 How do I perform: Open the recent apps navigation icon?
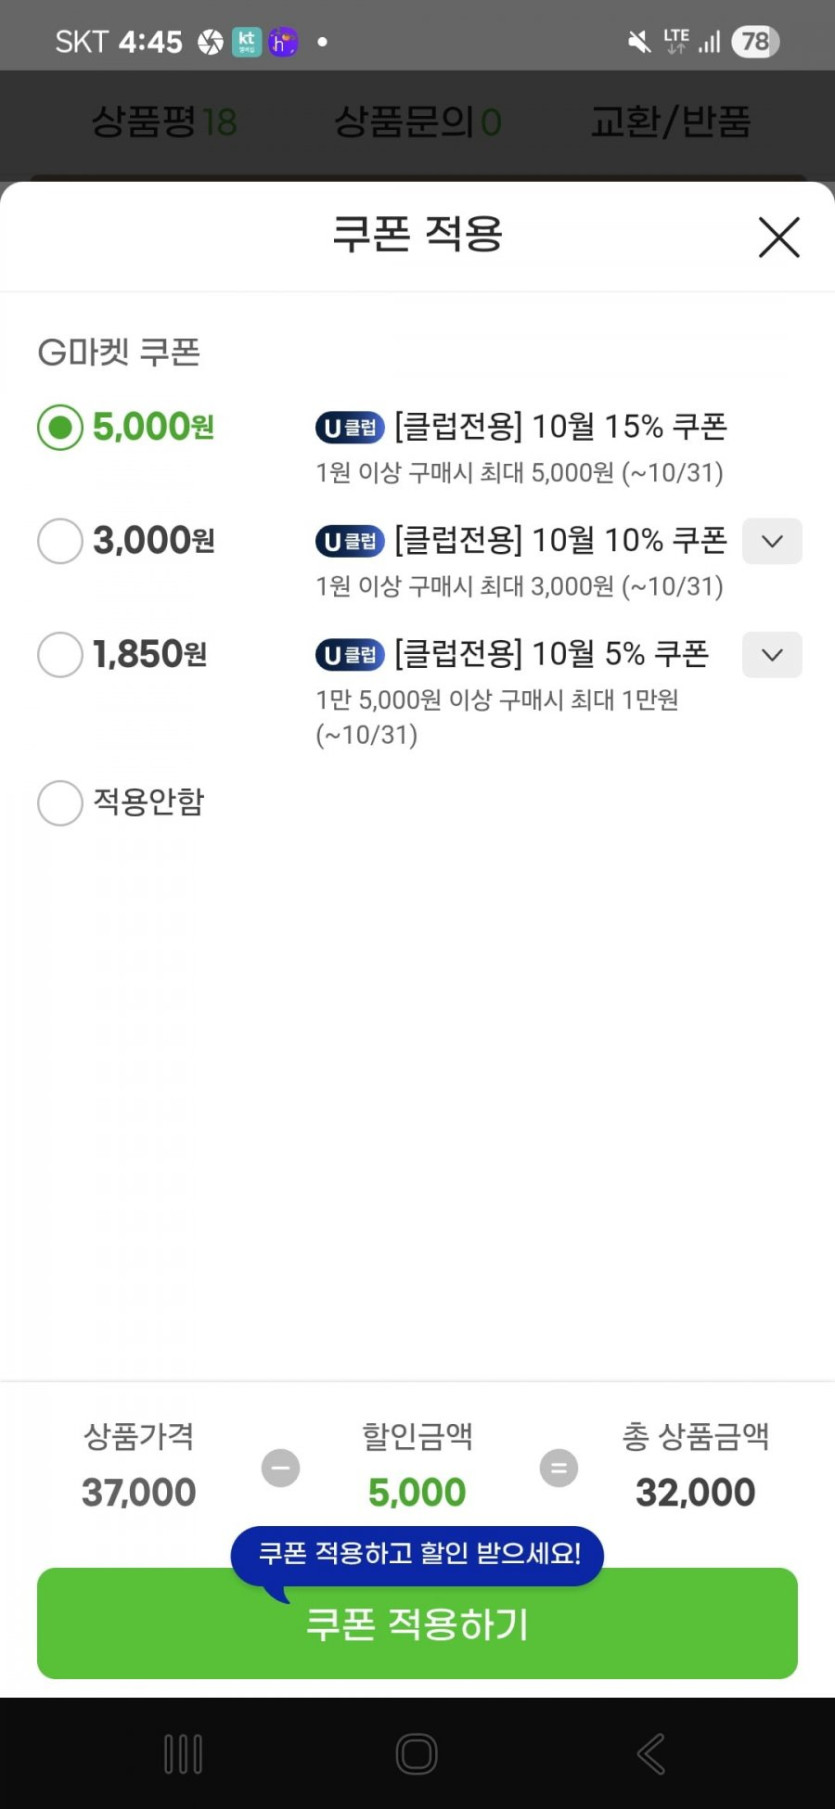pos(183,1754)
